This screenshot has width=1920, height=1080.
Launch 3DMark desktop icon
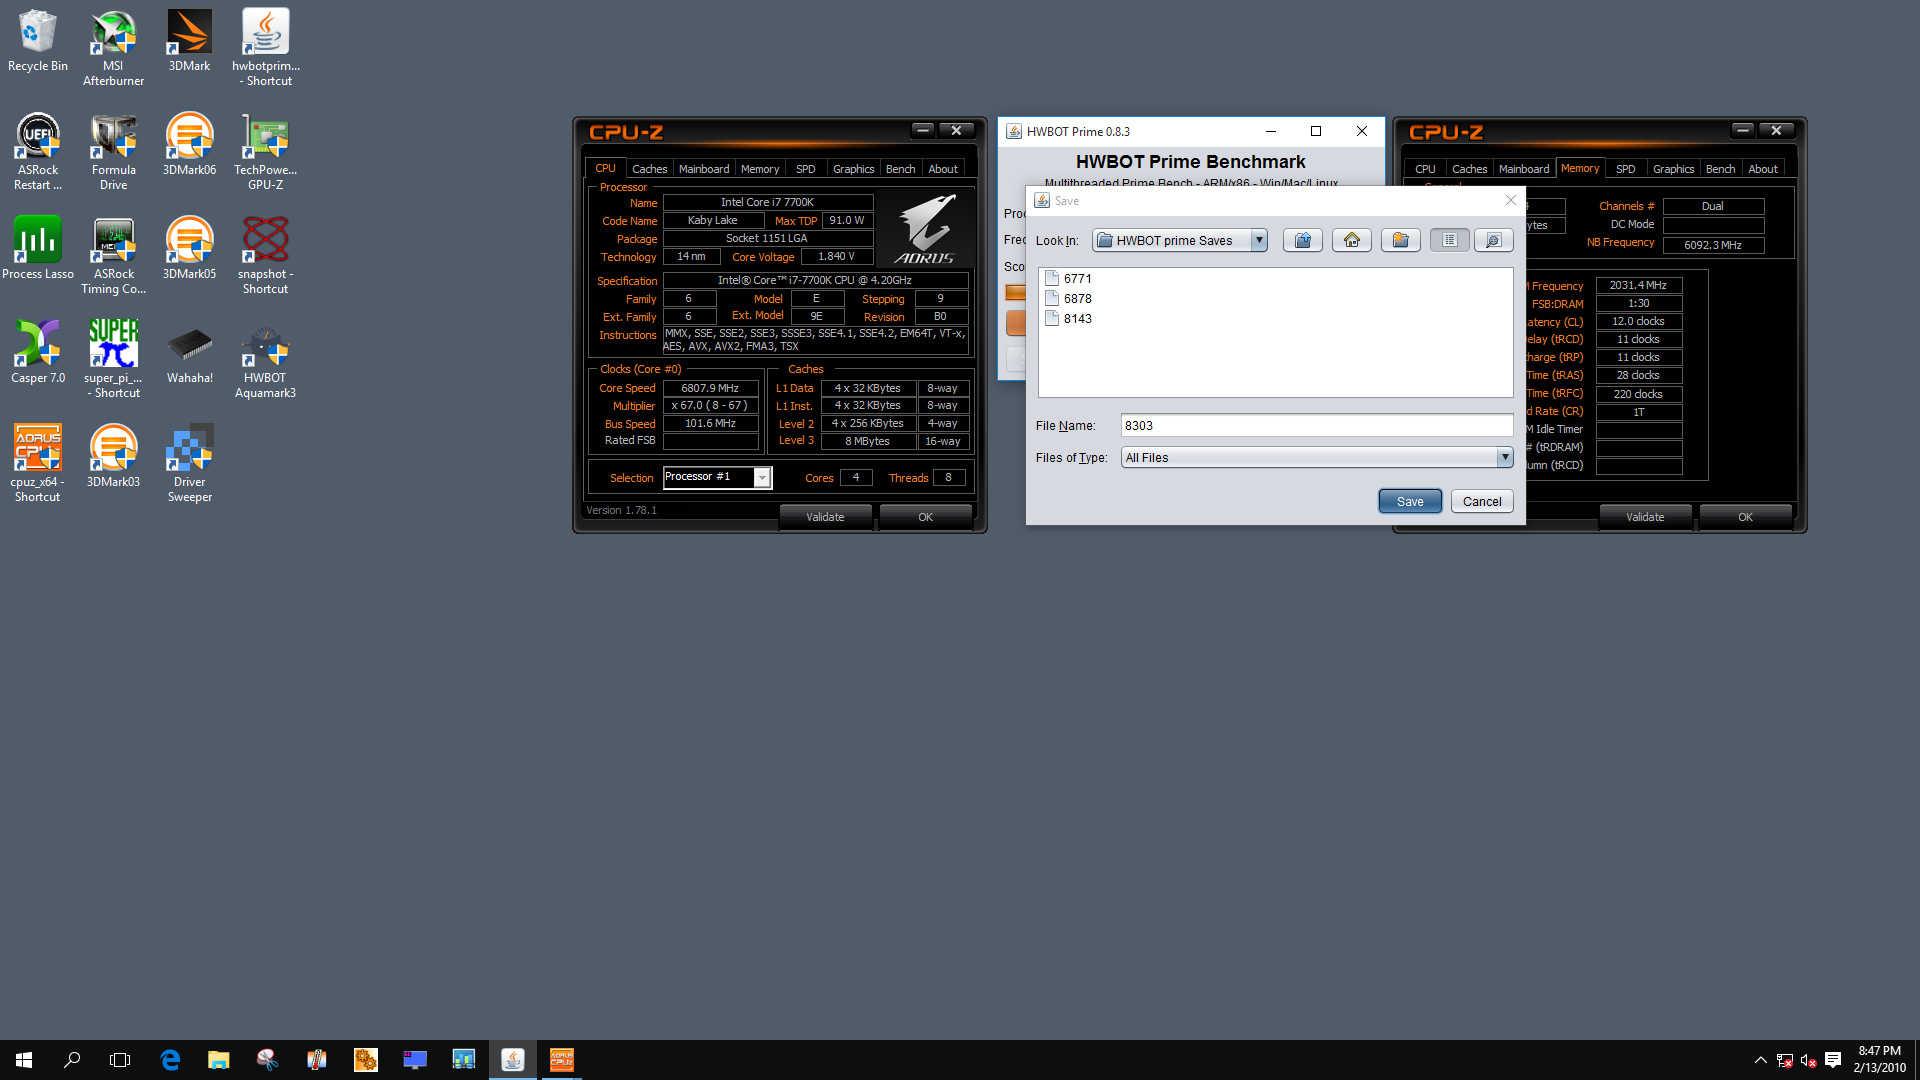coord(189,42)
